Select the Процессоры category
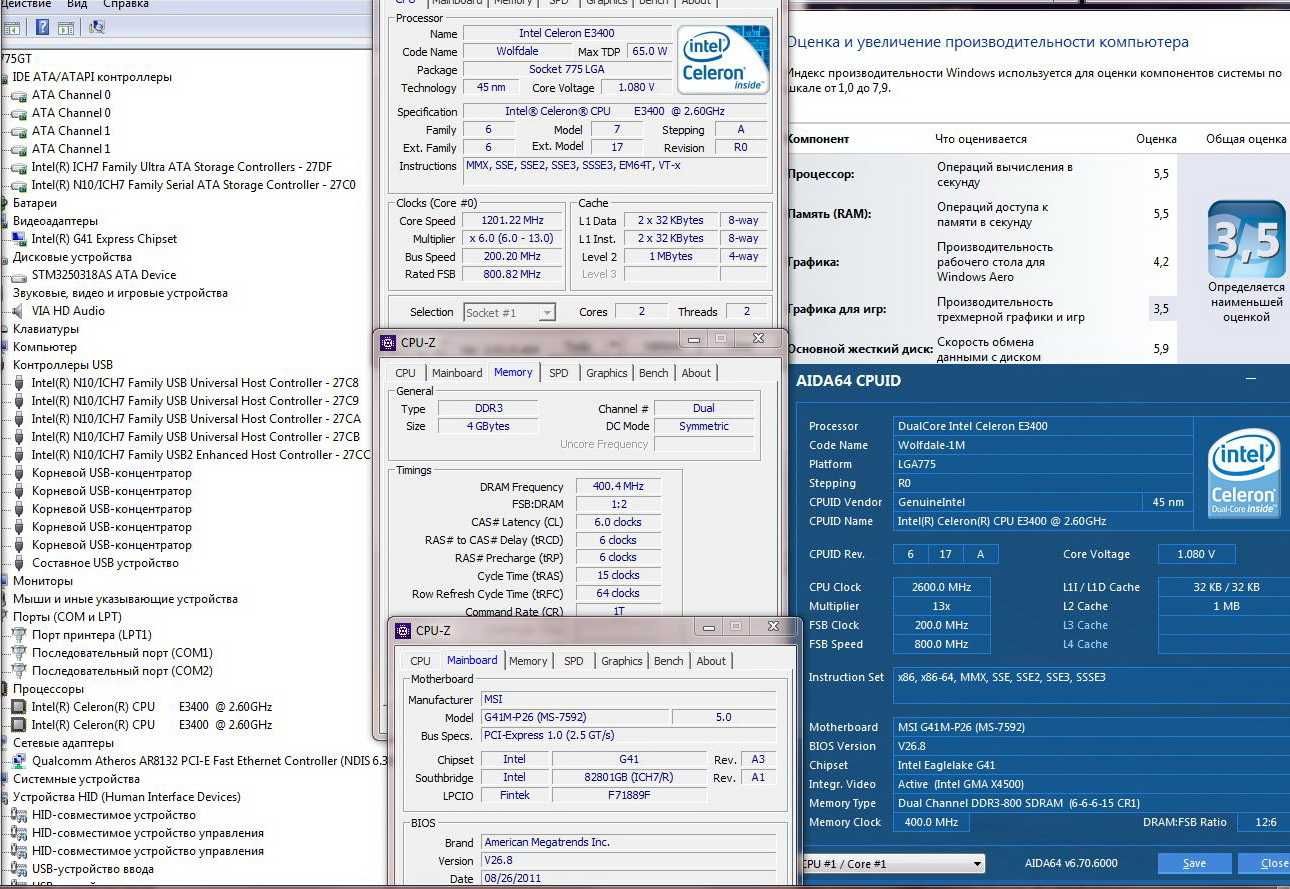This screenshot has height=889, width=1290. tap(48, 689)
